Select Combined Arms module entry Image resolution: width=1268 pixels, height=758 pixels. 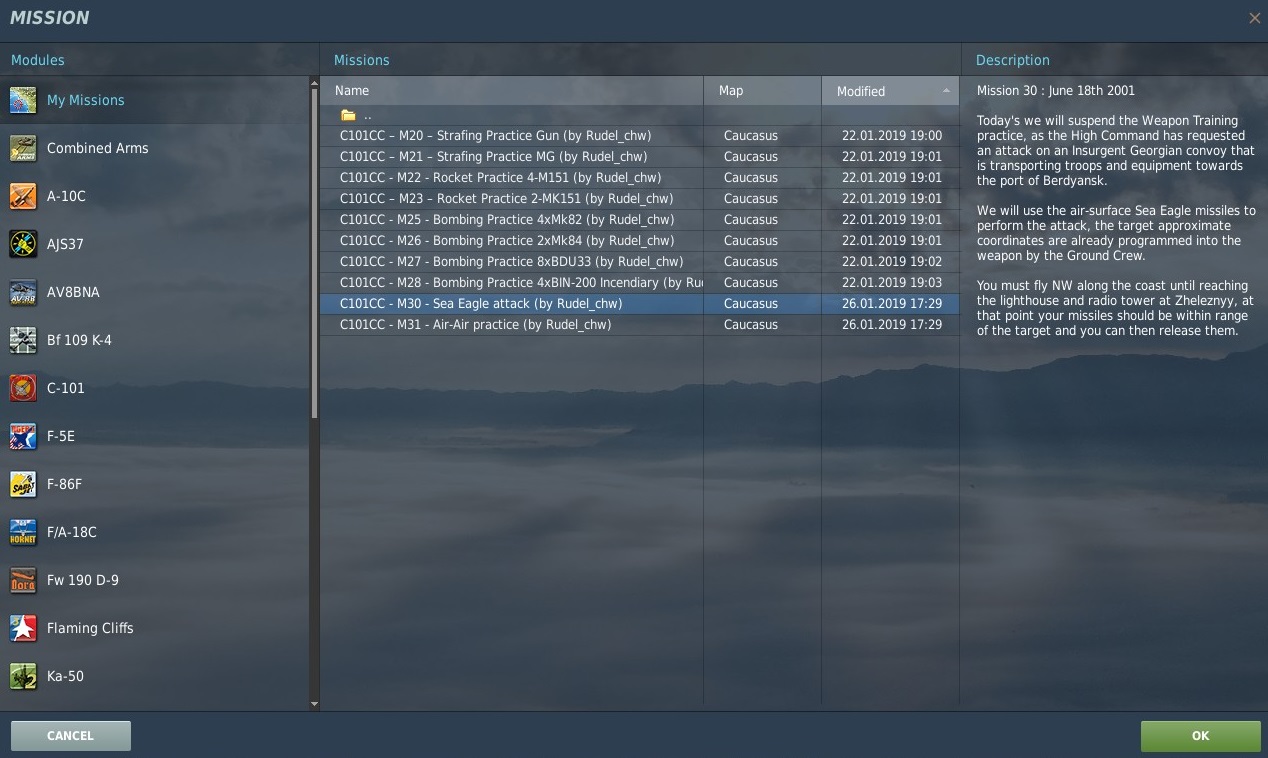pos(97,148)
